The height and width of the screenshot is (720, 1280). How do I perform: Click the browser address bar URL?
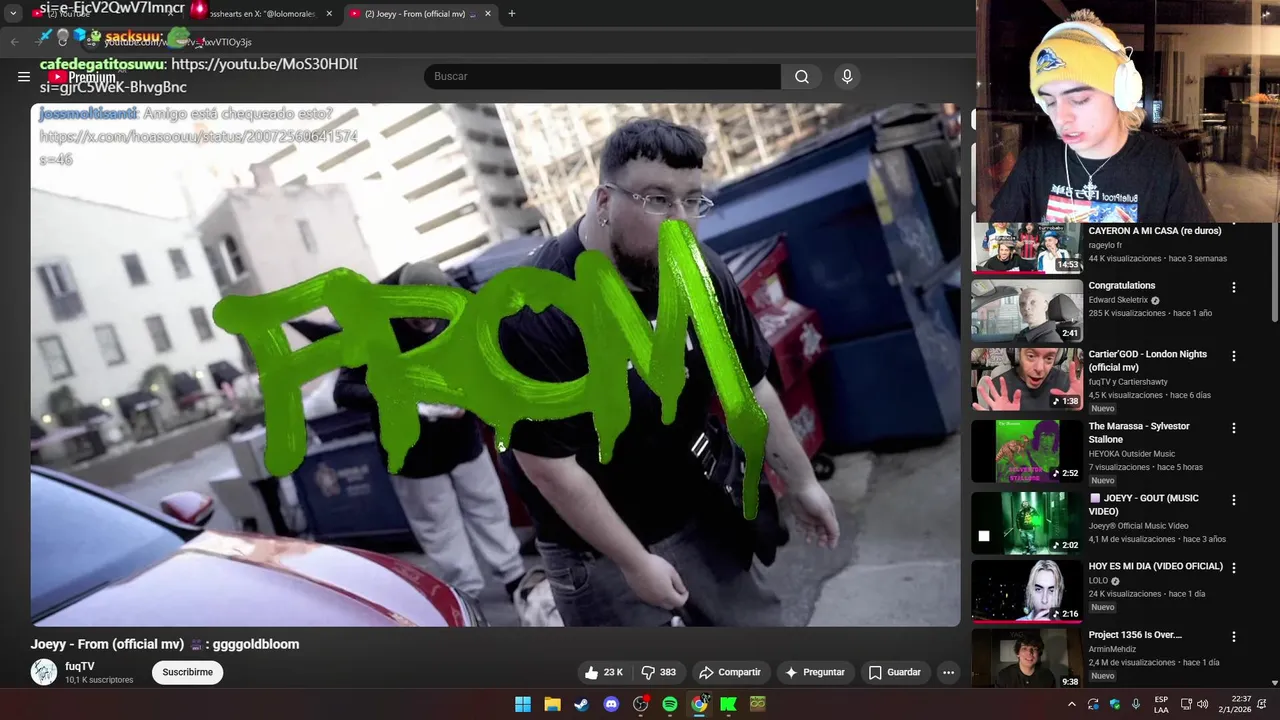pos(178,42)
